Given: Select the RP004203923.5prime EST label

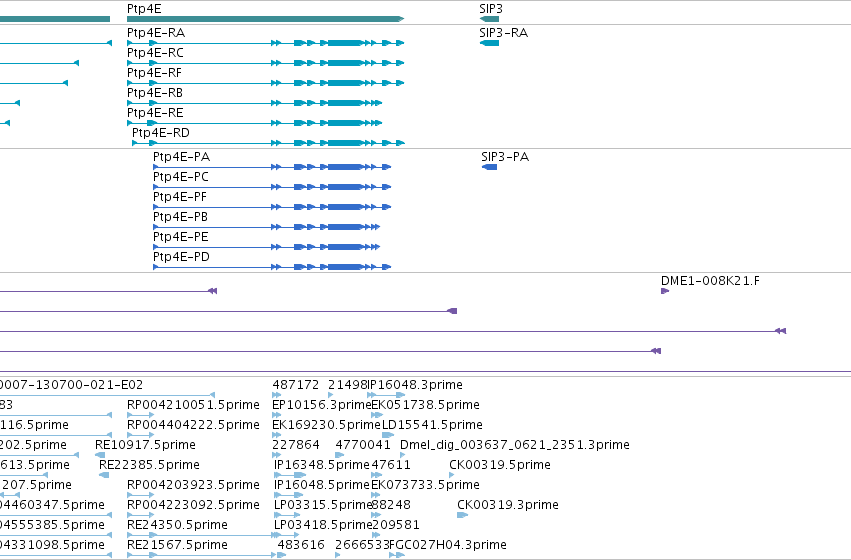Looking at the screenshot, I should (193, 485).
